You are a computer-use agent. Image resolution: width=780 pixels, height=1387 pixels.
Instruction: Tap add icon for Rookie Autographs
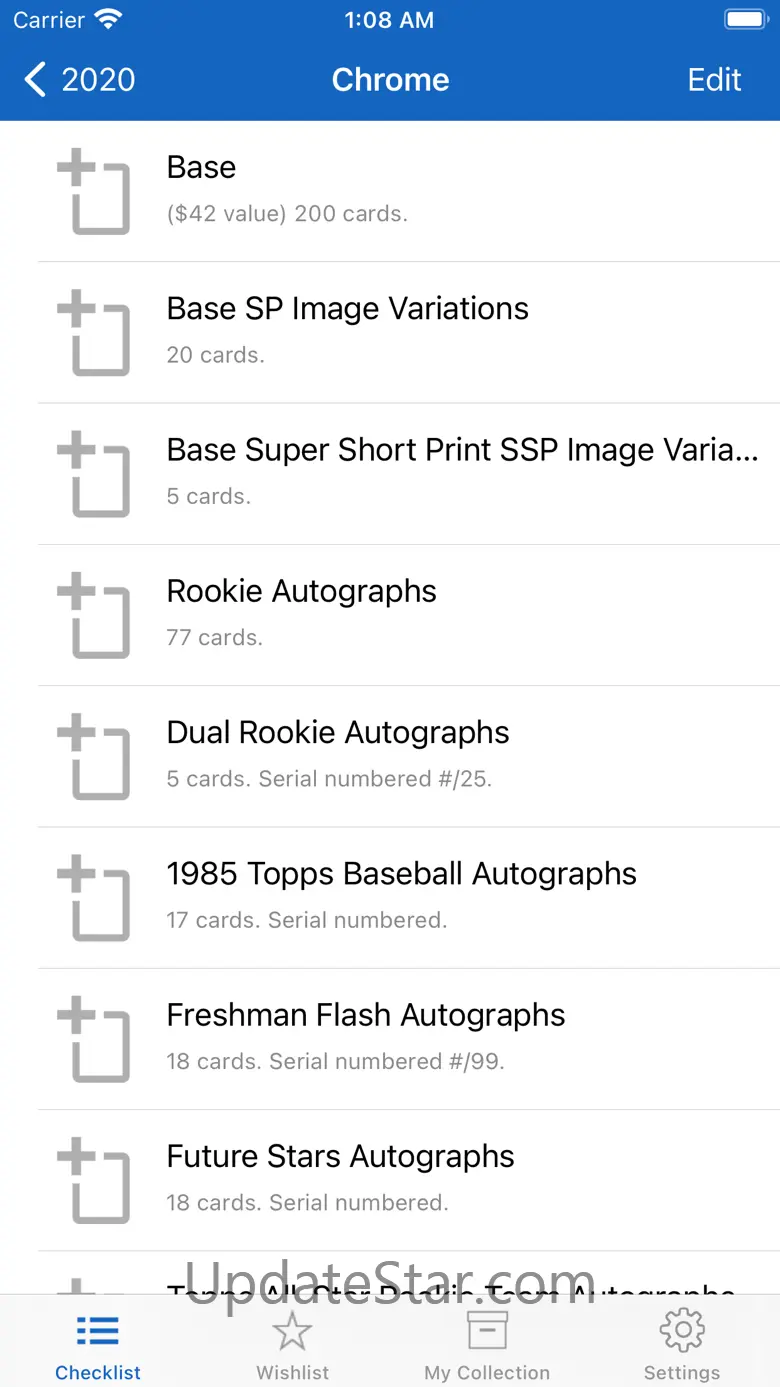[x=94, y=615]
